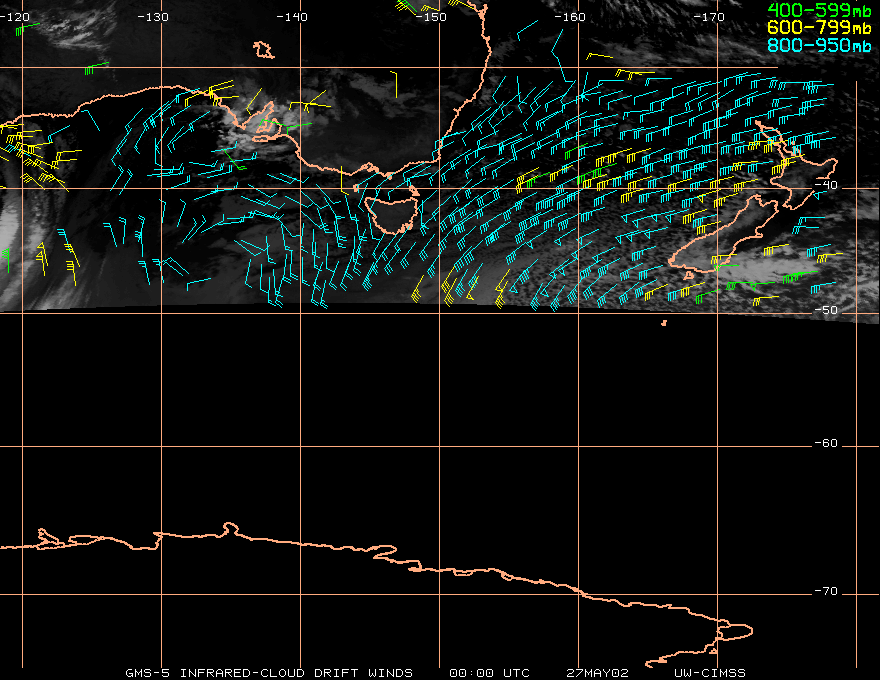This screenshot has height=680, width=880.
Task: Click the UW-CIMSS source label
Action: [x=710, y=673]
